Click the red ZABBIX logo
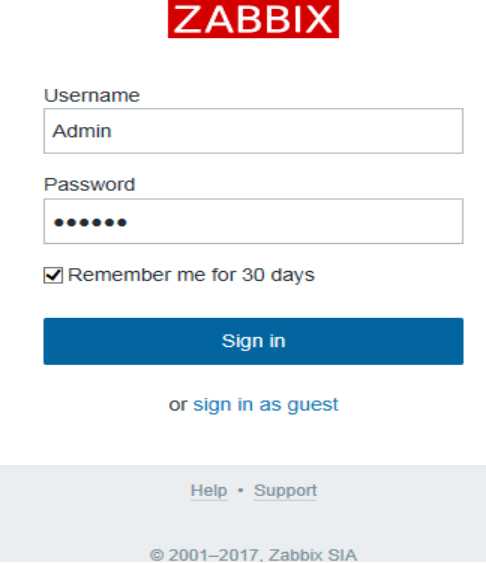This screenshot has height=563, width=486. 253,19
